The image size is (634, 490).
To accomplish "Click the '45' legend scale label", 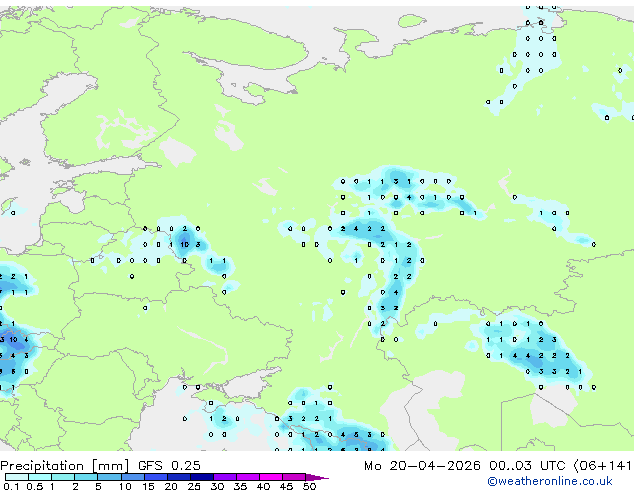I will click(286, 486).
